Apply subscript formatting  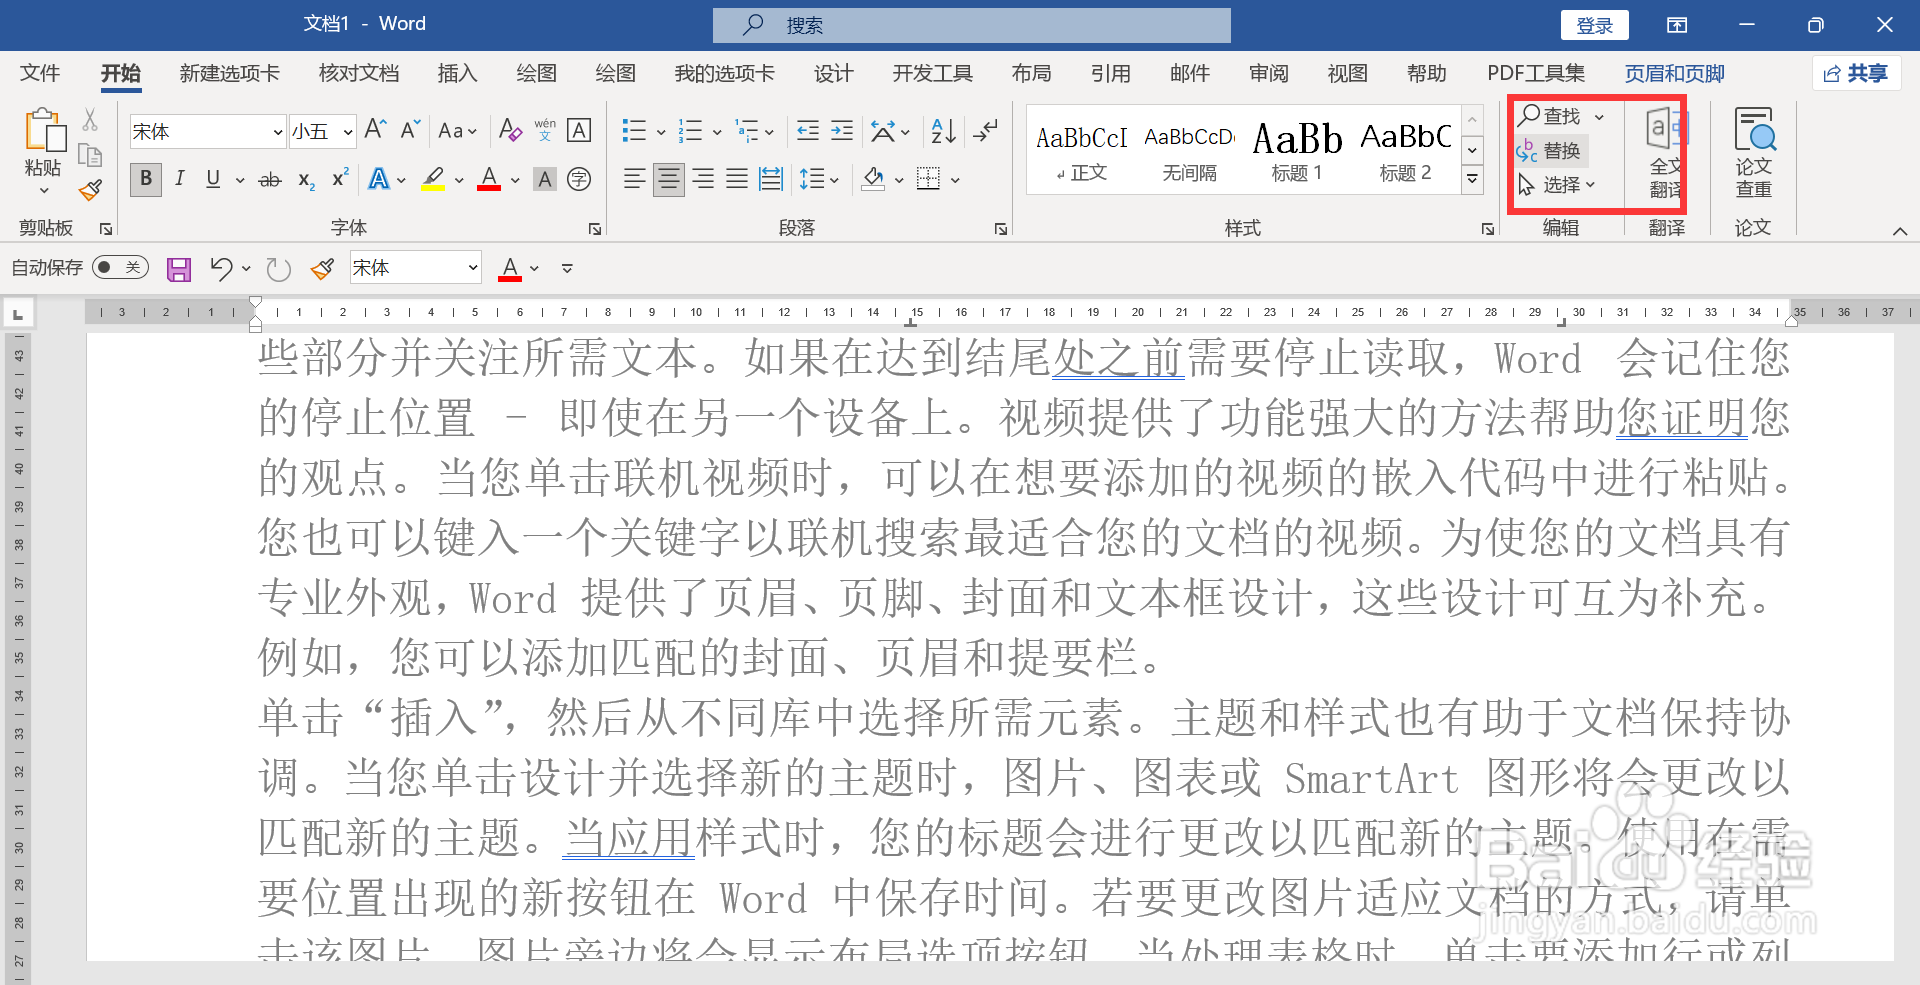[x=306, y=180]
